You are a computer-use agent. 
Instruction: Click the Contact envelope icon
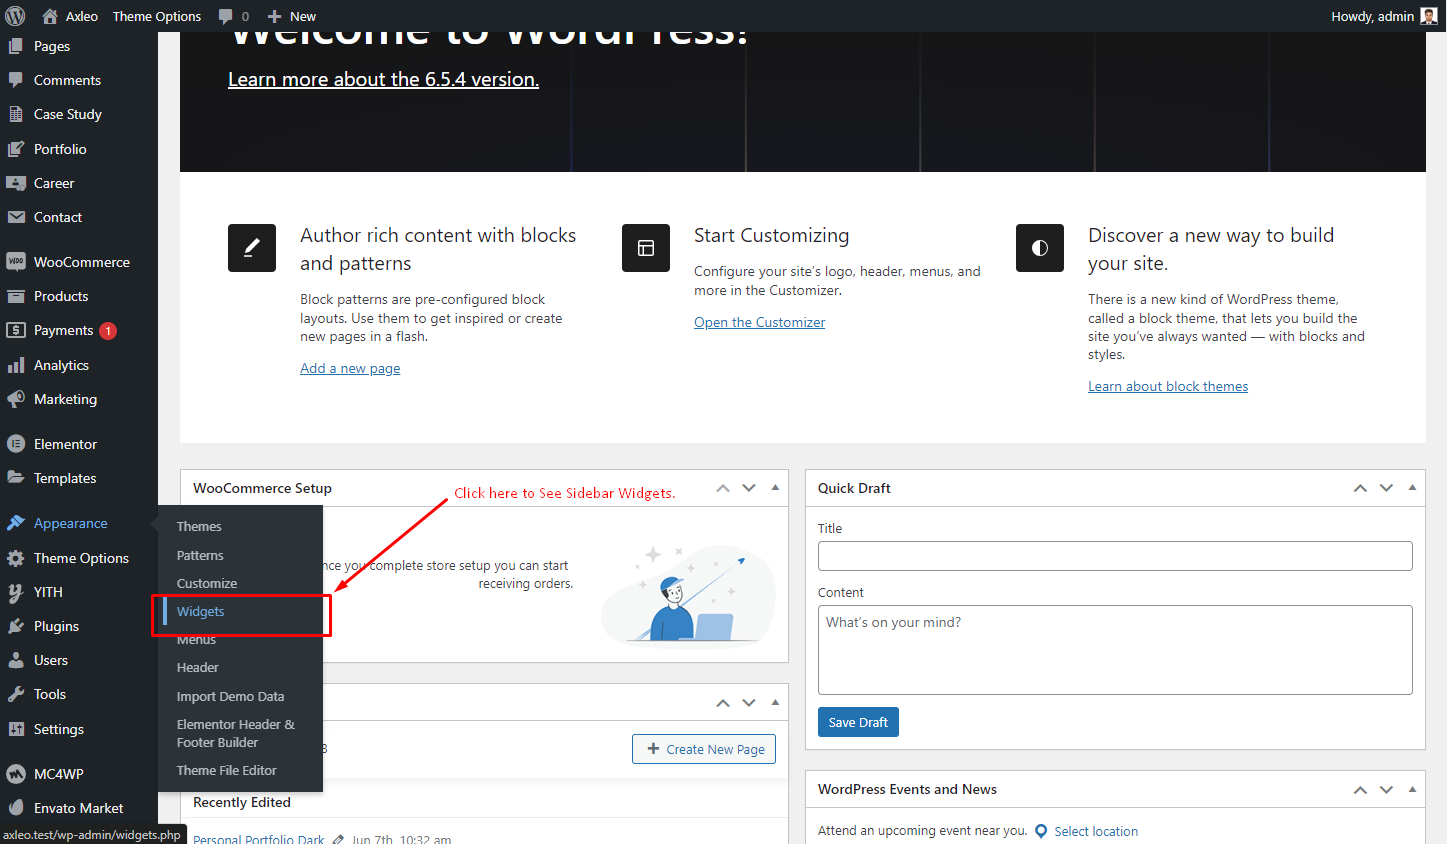tap(16, 217)
